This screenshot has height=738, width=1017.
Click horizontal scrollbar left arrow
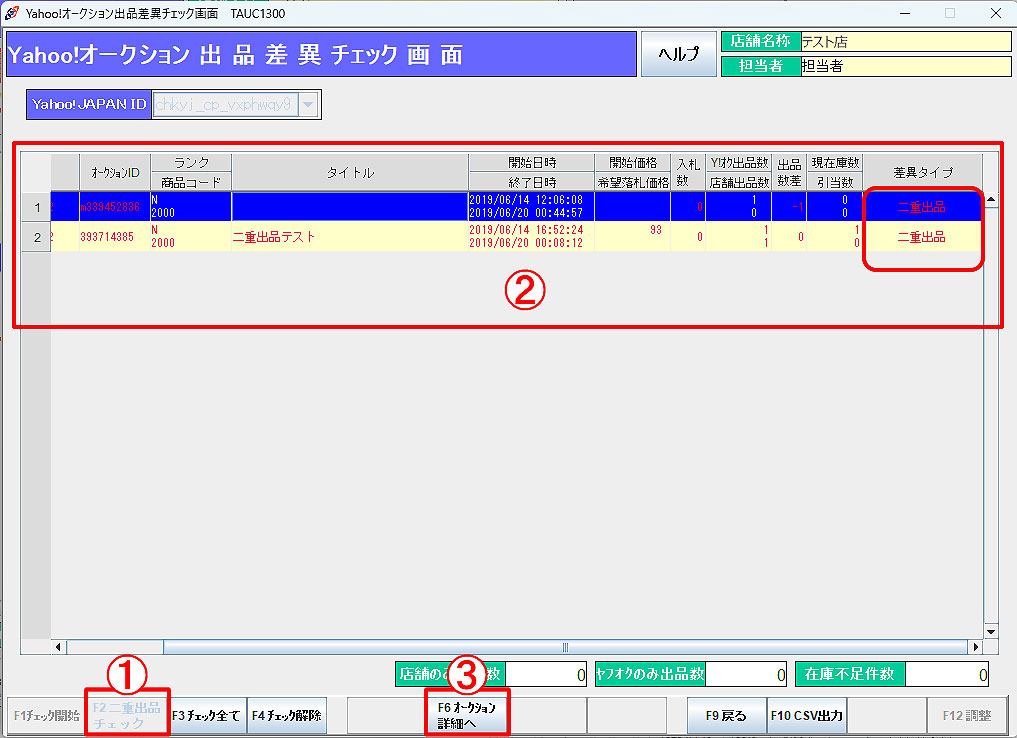(58, 647)
